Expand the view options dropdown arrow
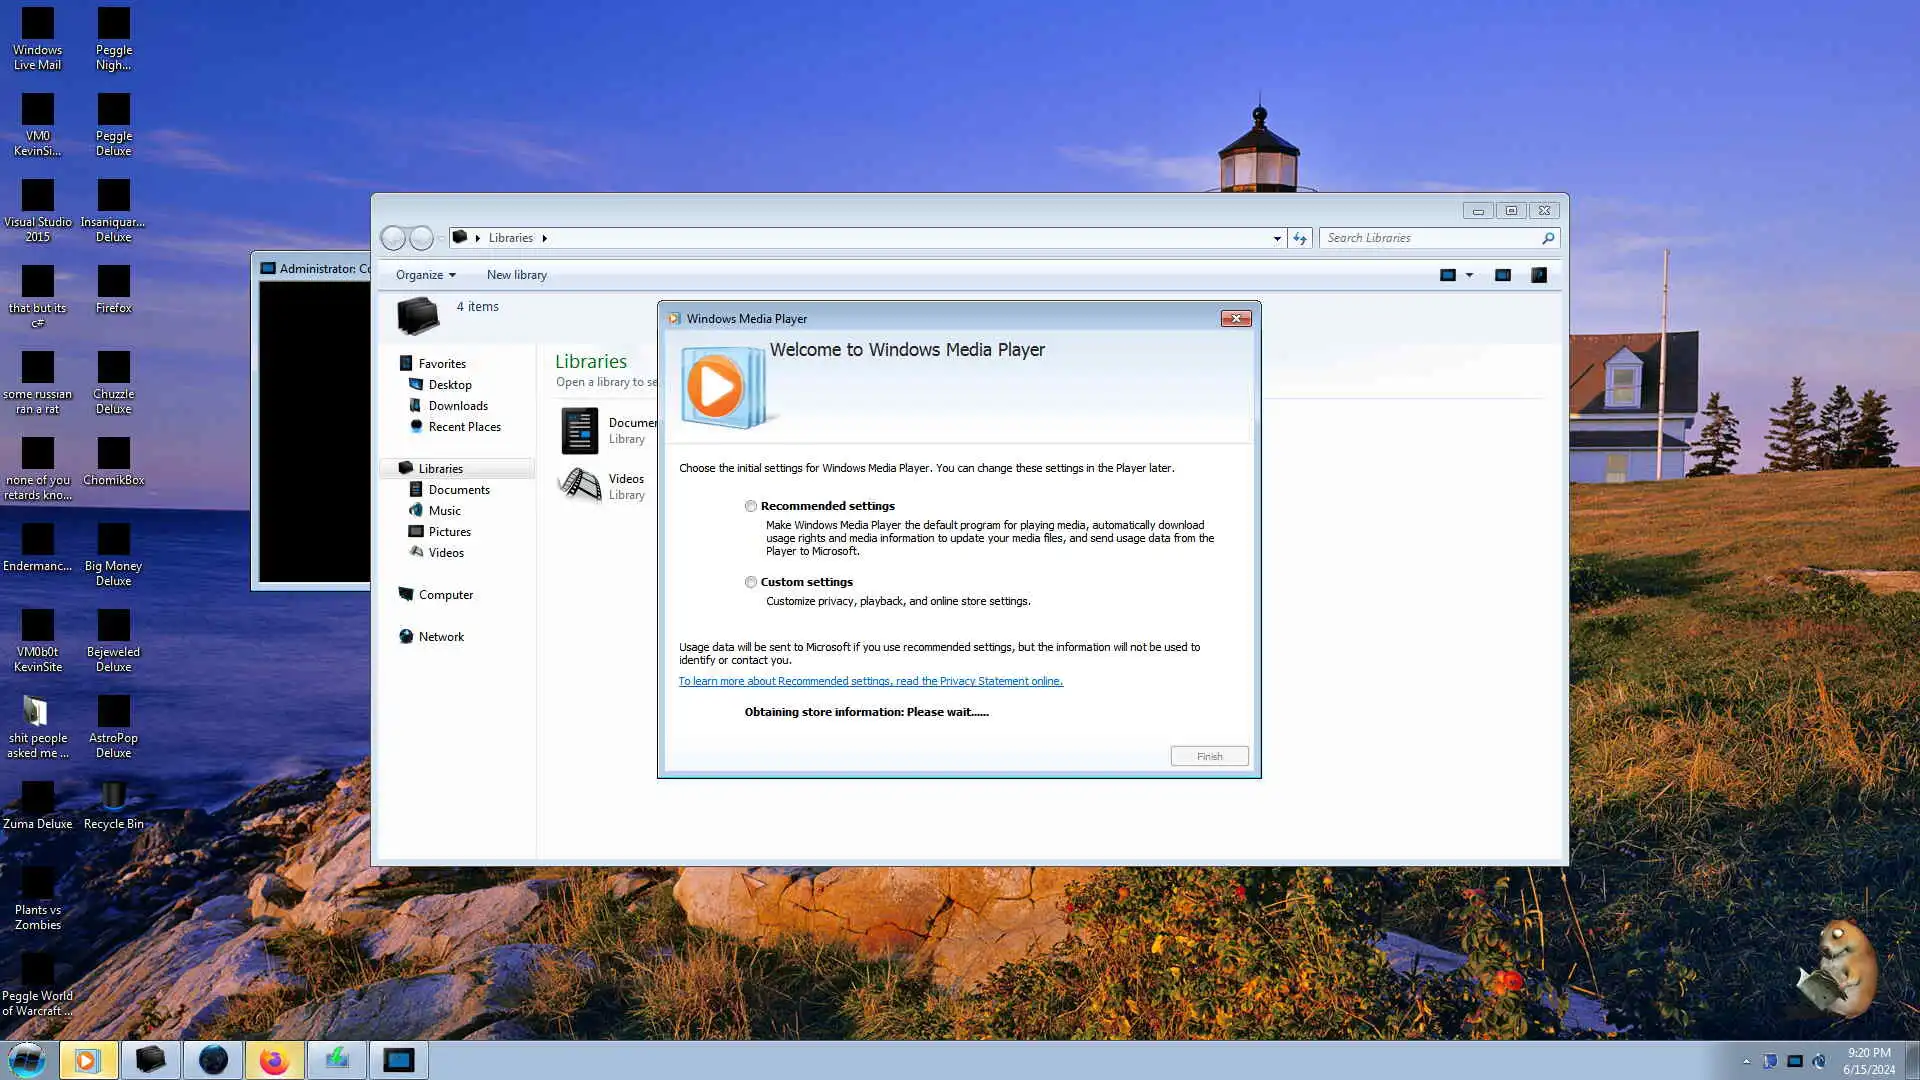1920x1080 pixels. click(x=1469, y=275)
